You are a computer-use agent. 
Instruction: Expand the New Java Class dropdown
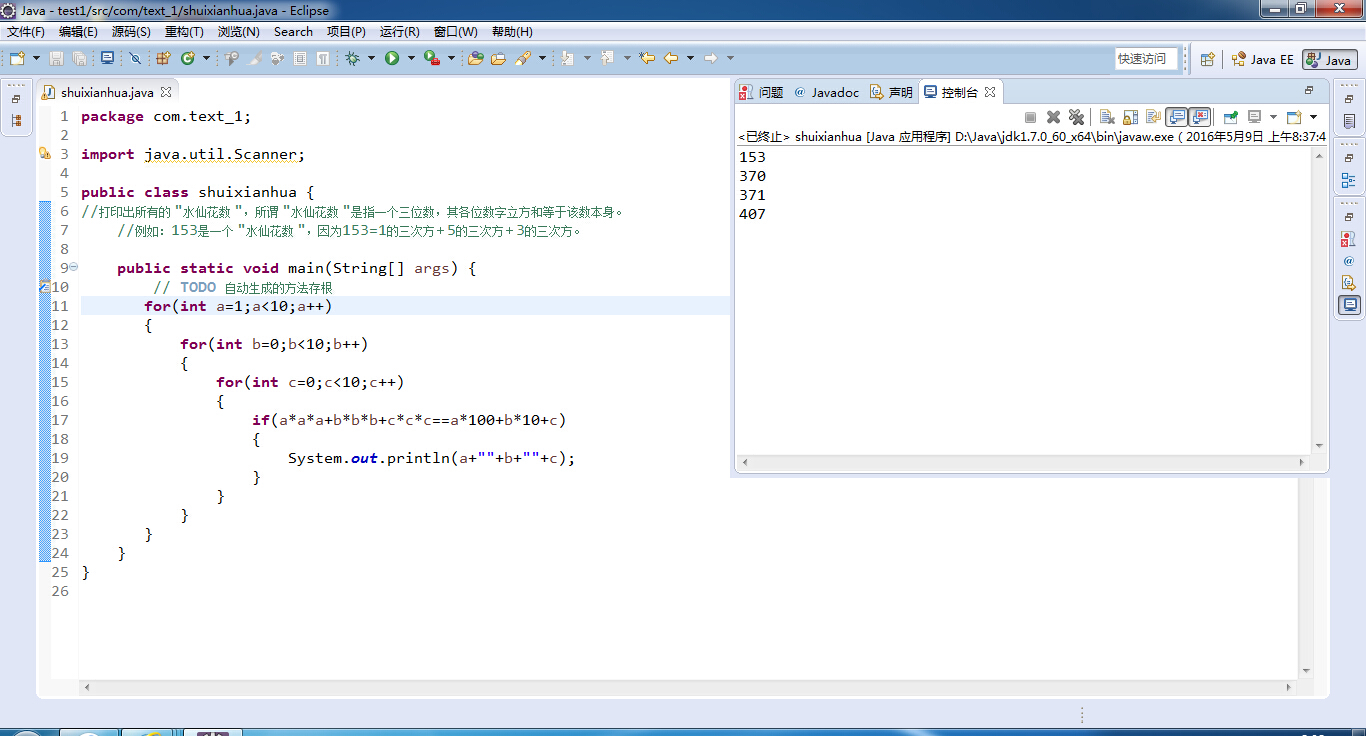click(206, 58)
